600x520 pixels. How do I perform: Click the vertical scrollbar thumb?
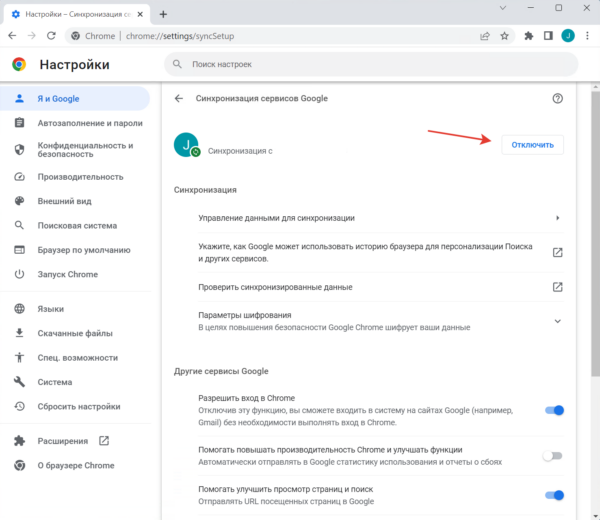(x=596, y=233)
